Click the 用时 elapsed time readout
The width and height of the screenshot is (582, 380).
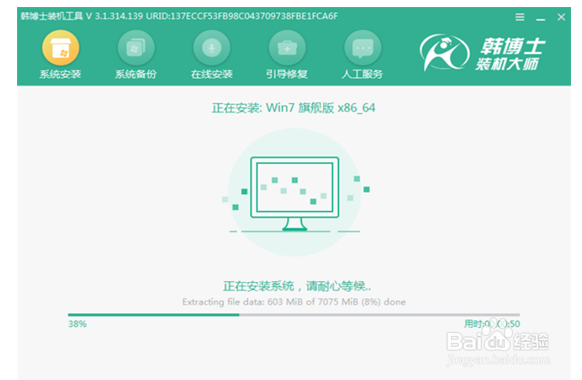pos(492,324)
